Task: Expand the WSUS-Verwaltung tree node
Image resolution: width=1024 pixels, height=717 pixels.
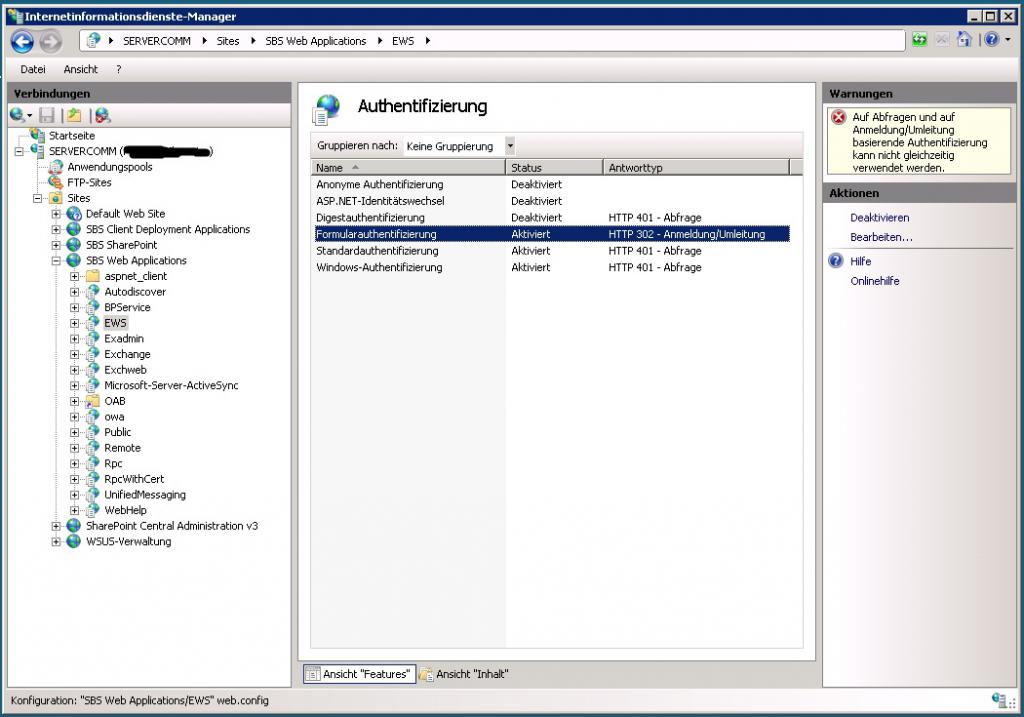Action: click(x=56, y=541)
